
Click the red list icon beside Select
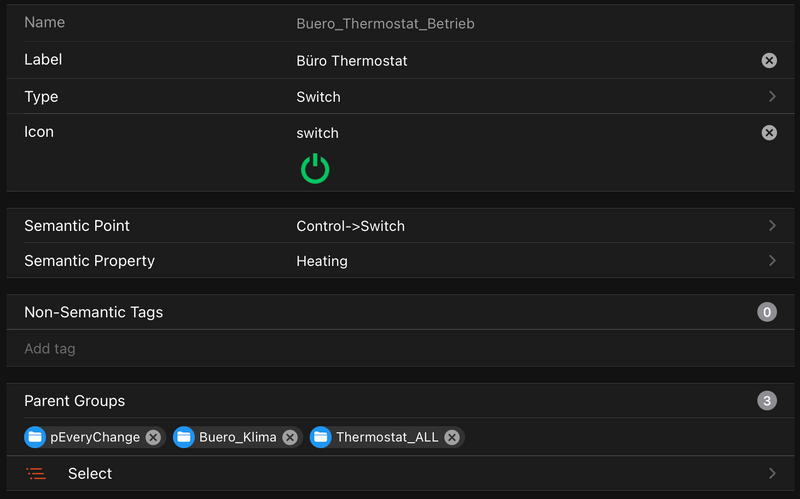click(36, 474)
